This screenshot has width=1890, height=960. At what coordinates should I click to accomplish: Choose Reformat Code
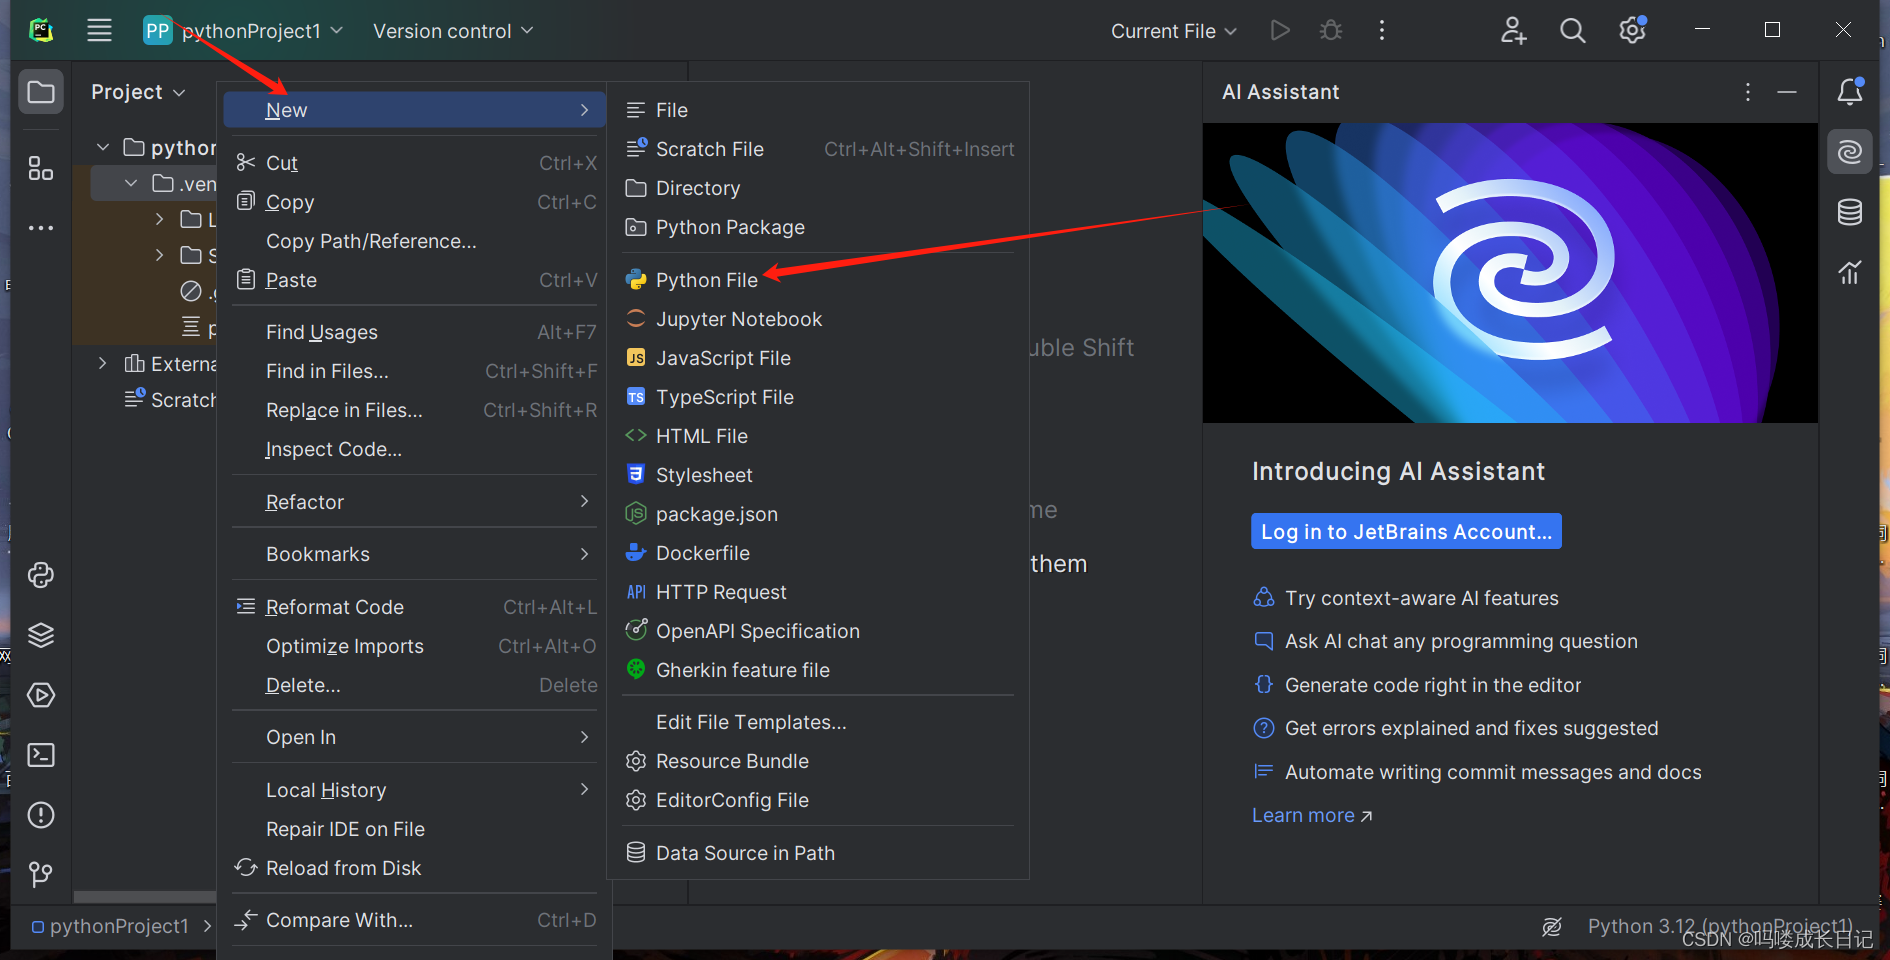415,607
